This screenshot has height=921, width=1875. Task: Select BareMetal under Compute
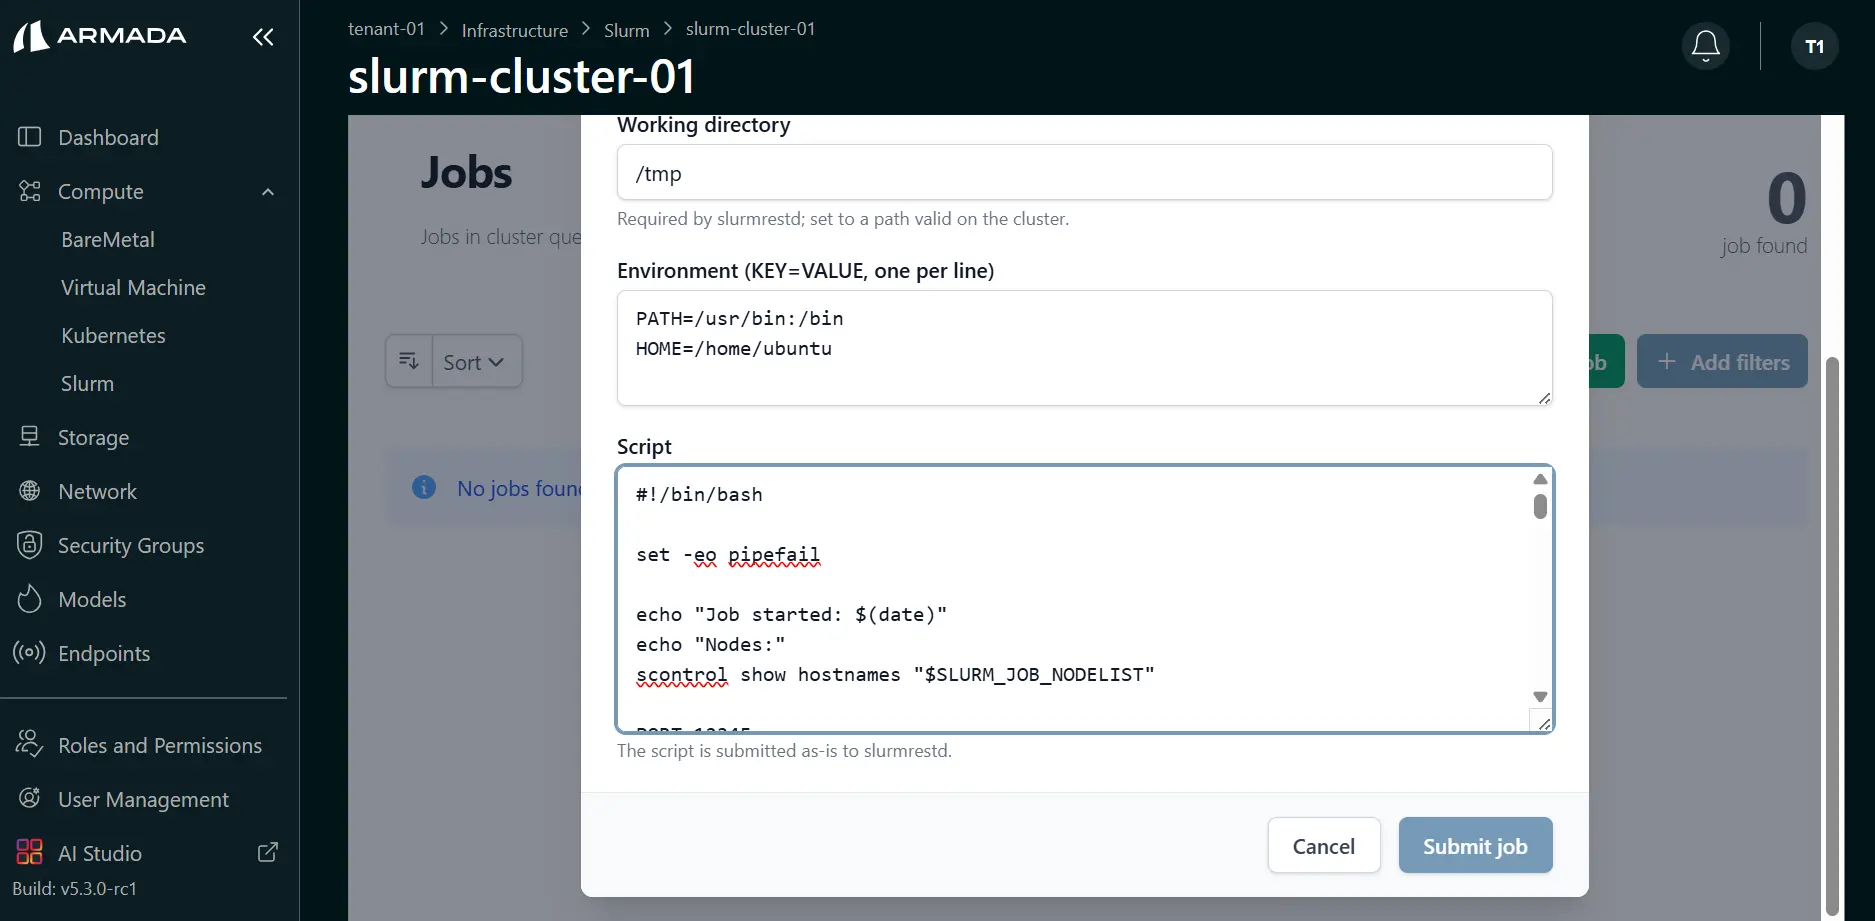(108, 239)
